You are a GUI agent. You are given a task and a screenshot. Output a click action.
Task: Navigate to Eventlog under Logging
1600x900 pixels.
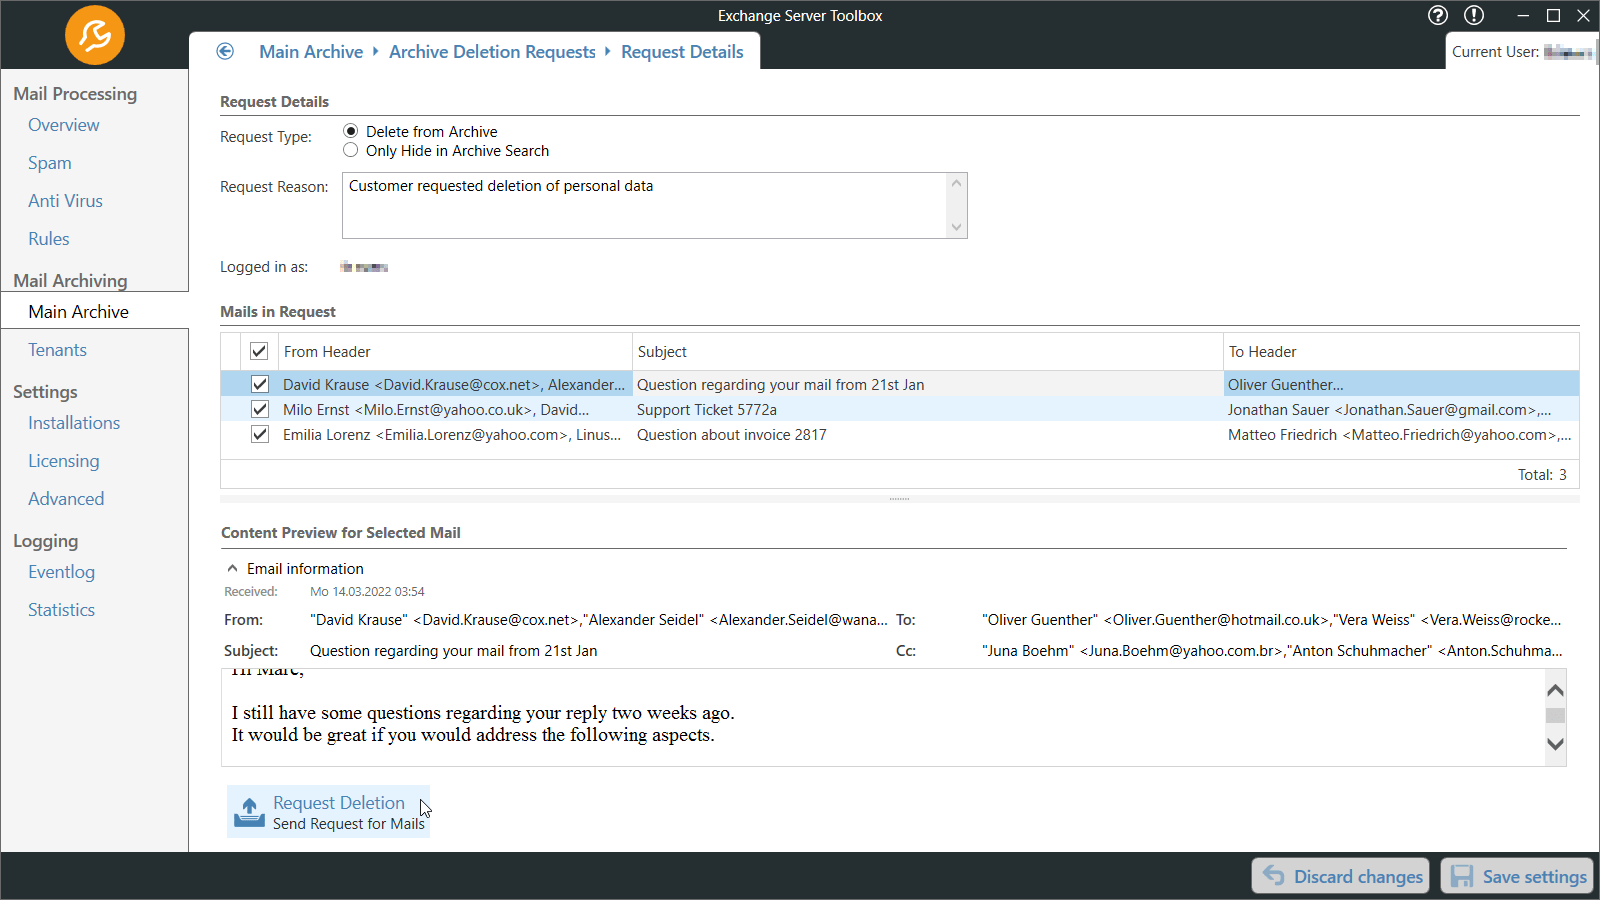point(61,572)
